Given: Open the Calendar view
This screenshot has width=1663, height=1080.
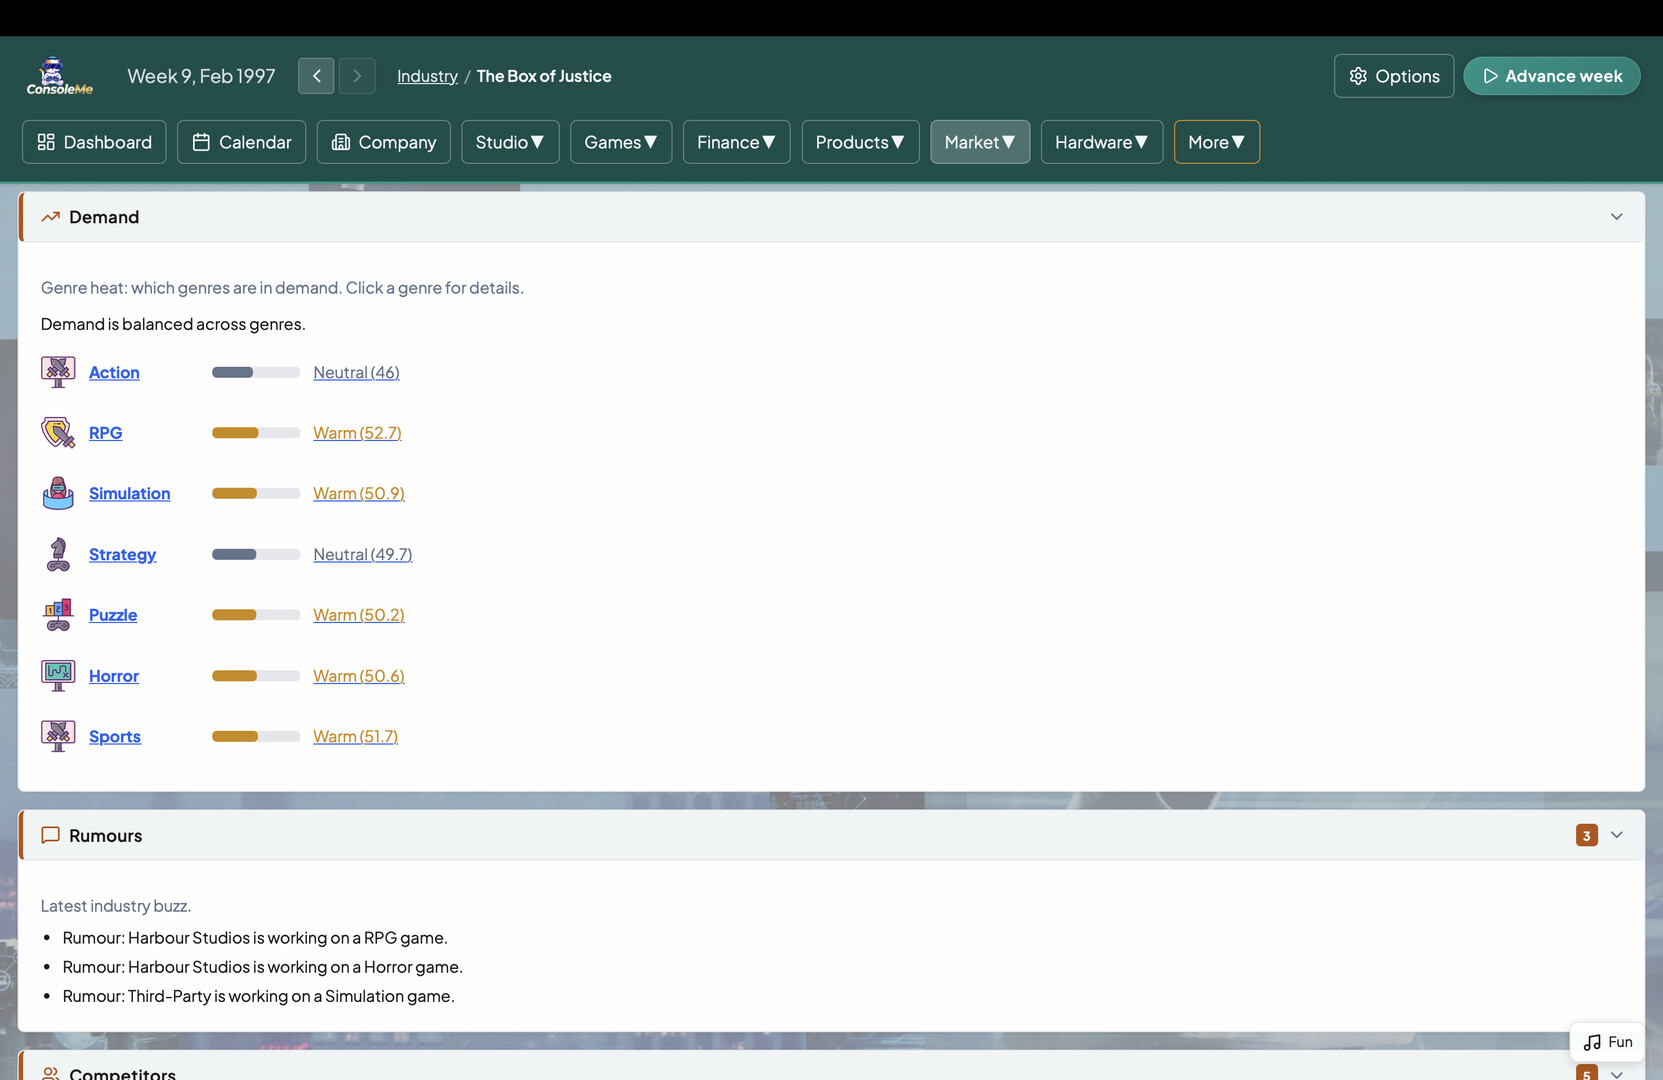Looking at the screenshot, I should click(x=241, y=142).
